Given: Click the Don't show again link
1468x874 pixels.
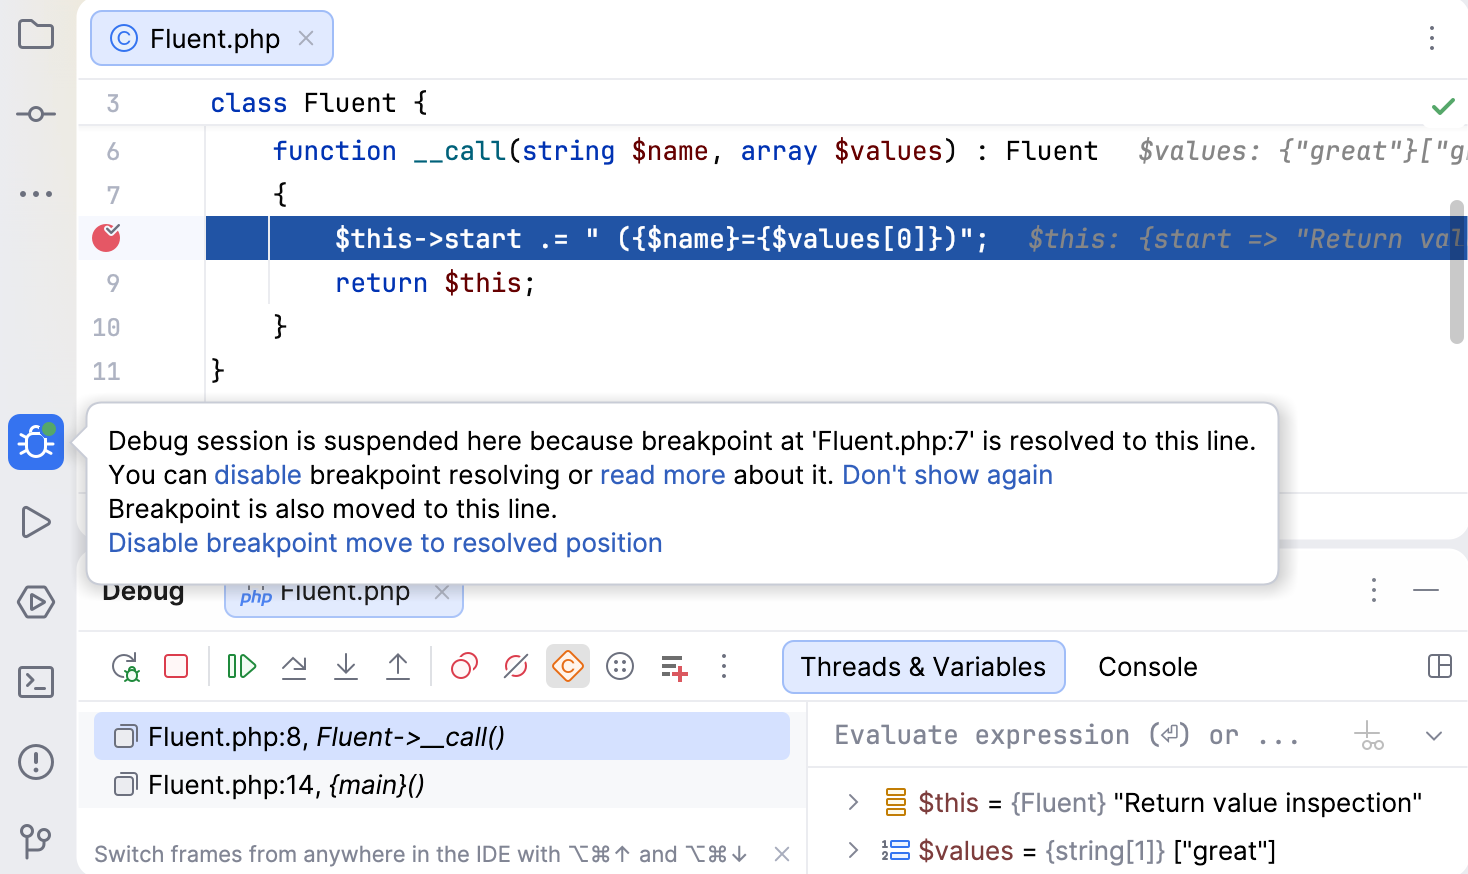Looking at the screenshot, I should point(946,475).
